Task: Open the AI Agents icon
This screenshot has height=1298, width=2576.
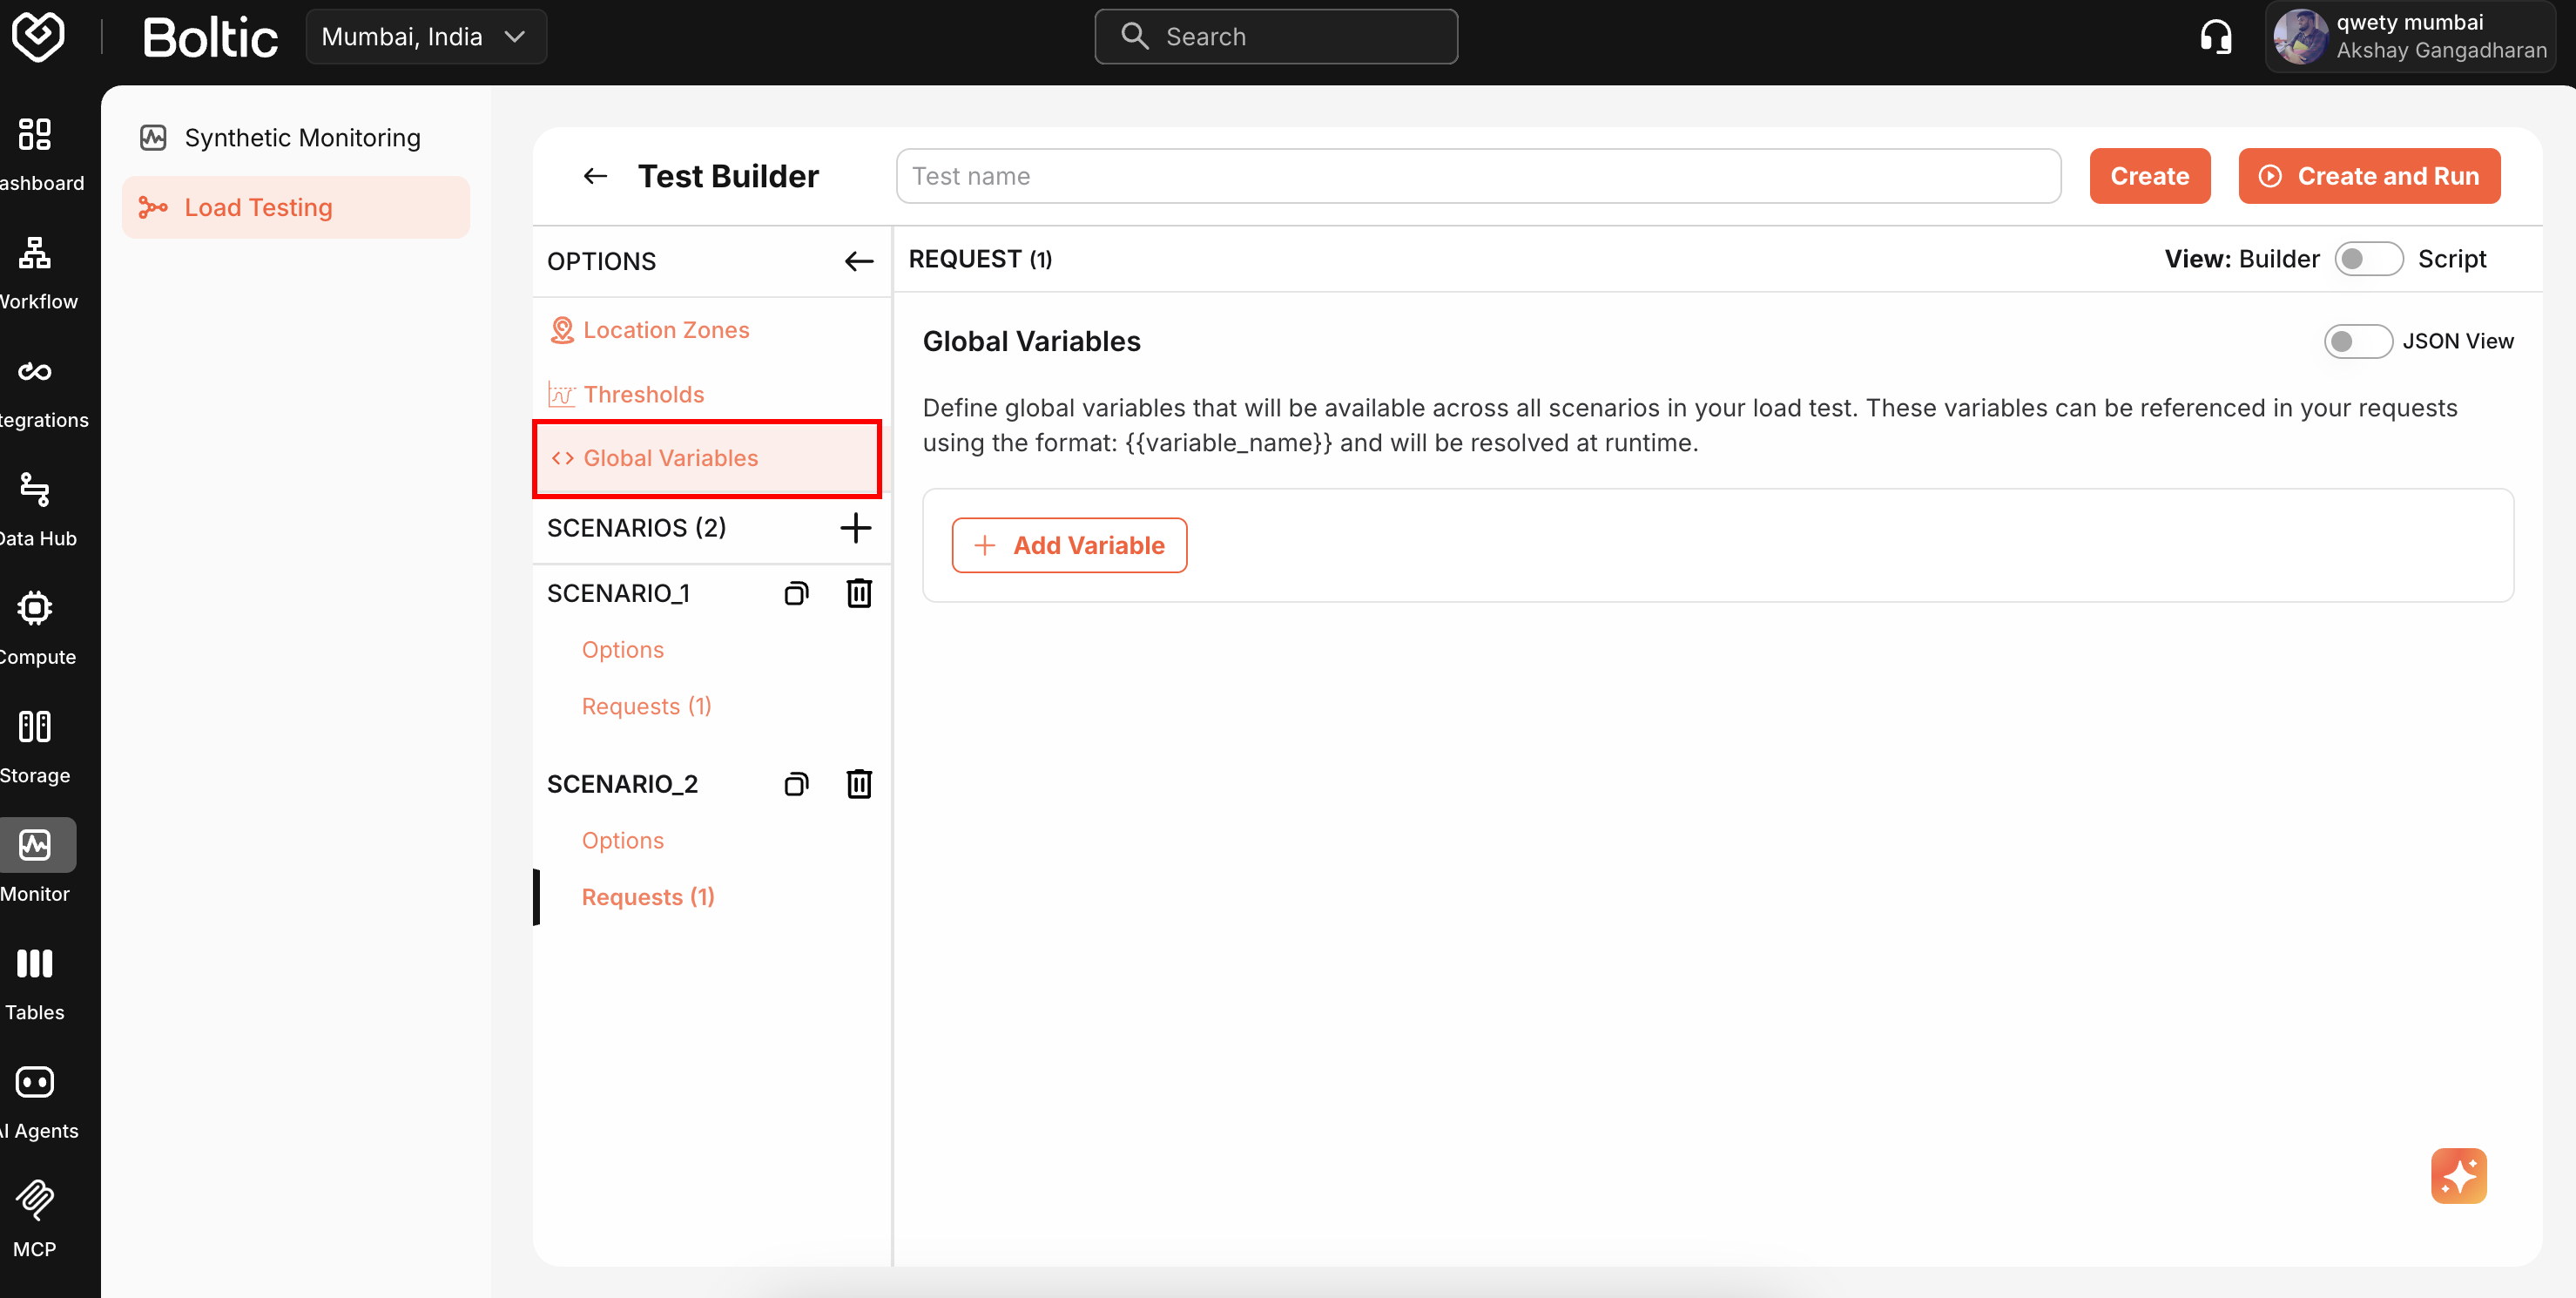Action: [x=35, y=1082]
